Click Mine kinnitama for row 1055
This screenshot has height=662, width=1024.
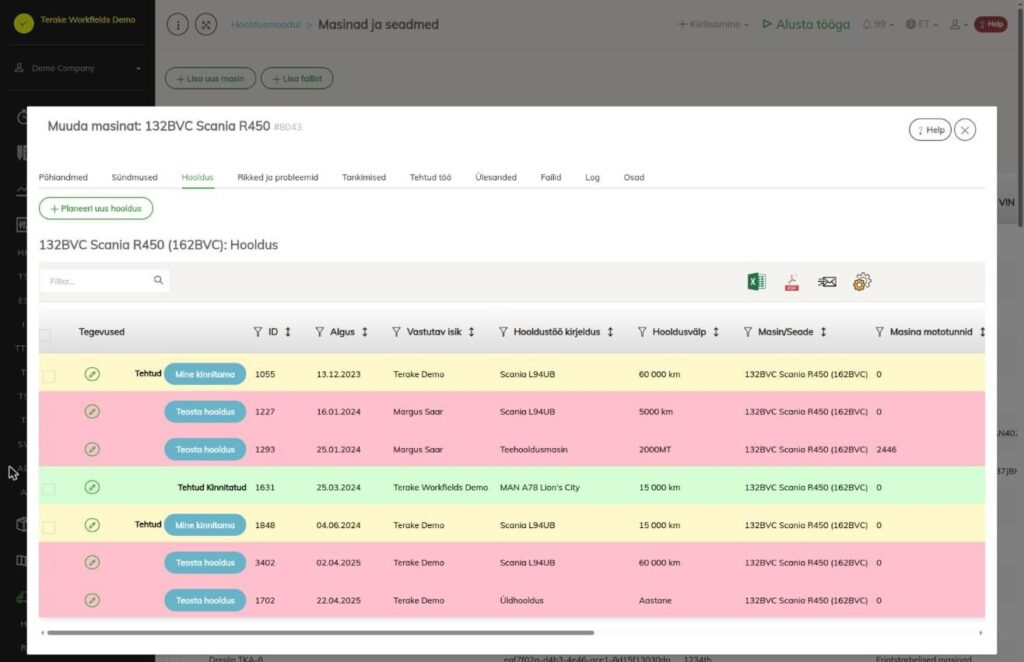(x=205, y=374)
